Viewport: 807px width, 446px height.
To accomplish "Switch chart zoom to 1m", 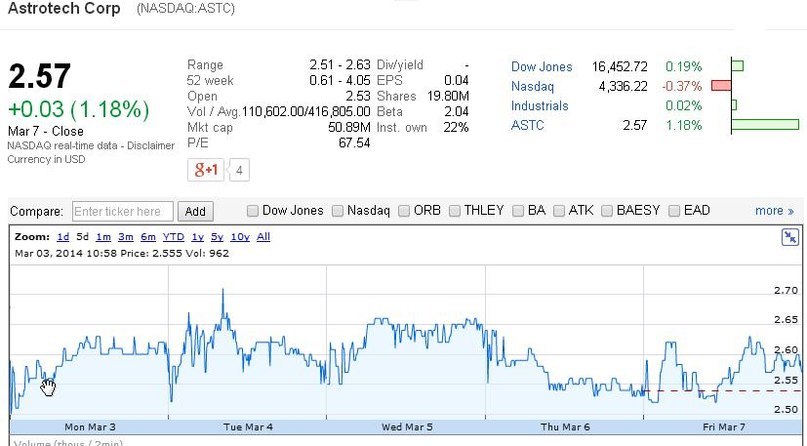I will 103,237.
